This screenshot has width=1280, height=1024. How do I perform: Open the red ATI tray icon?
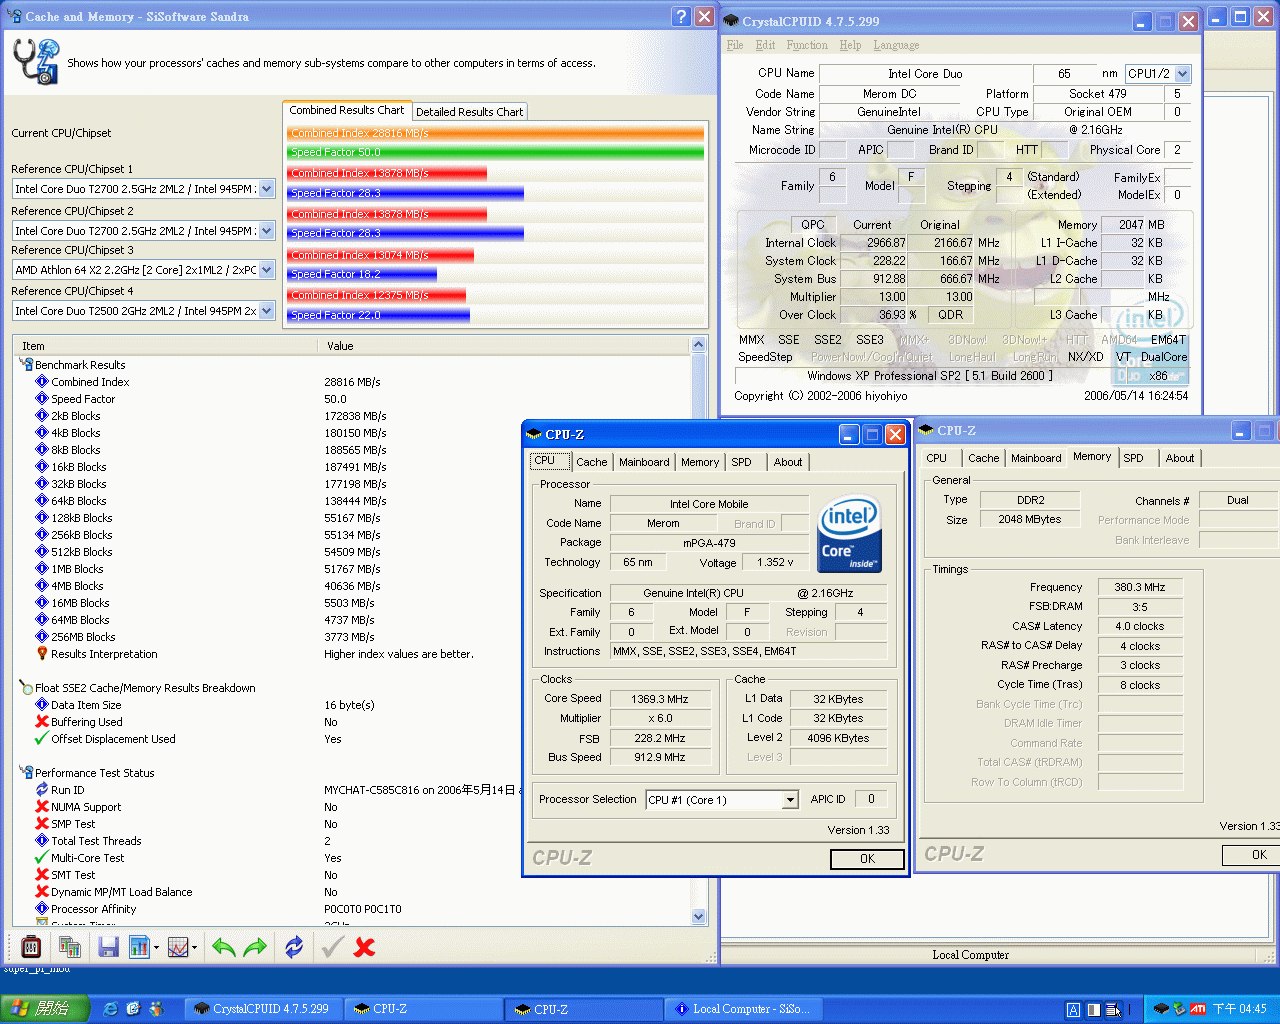click(1198, 1009)
